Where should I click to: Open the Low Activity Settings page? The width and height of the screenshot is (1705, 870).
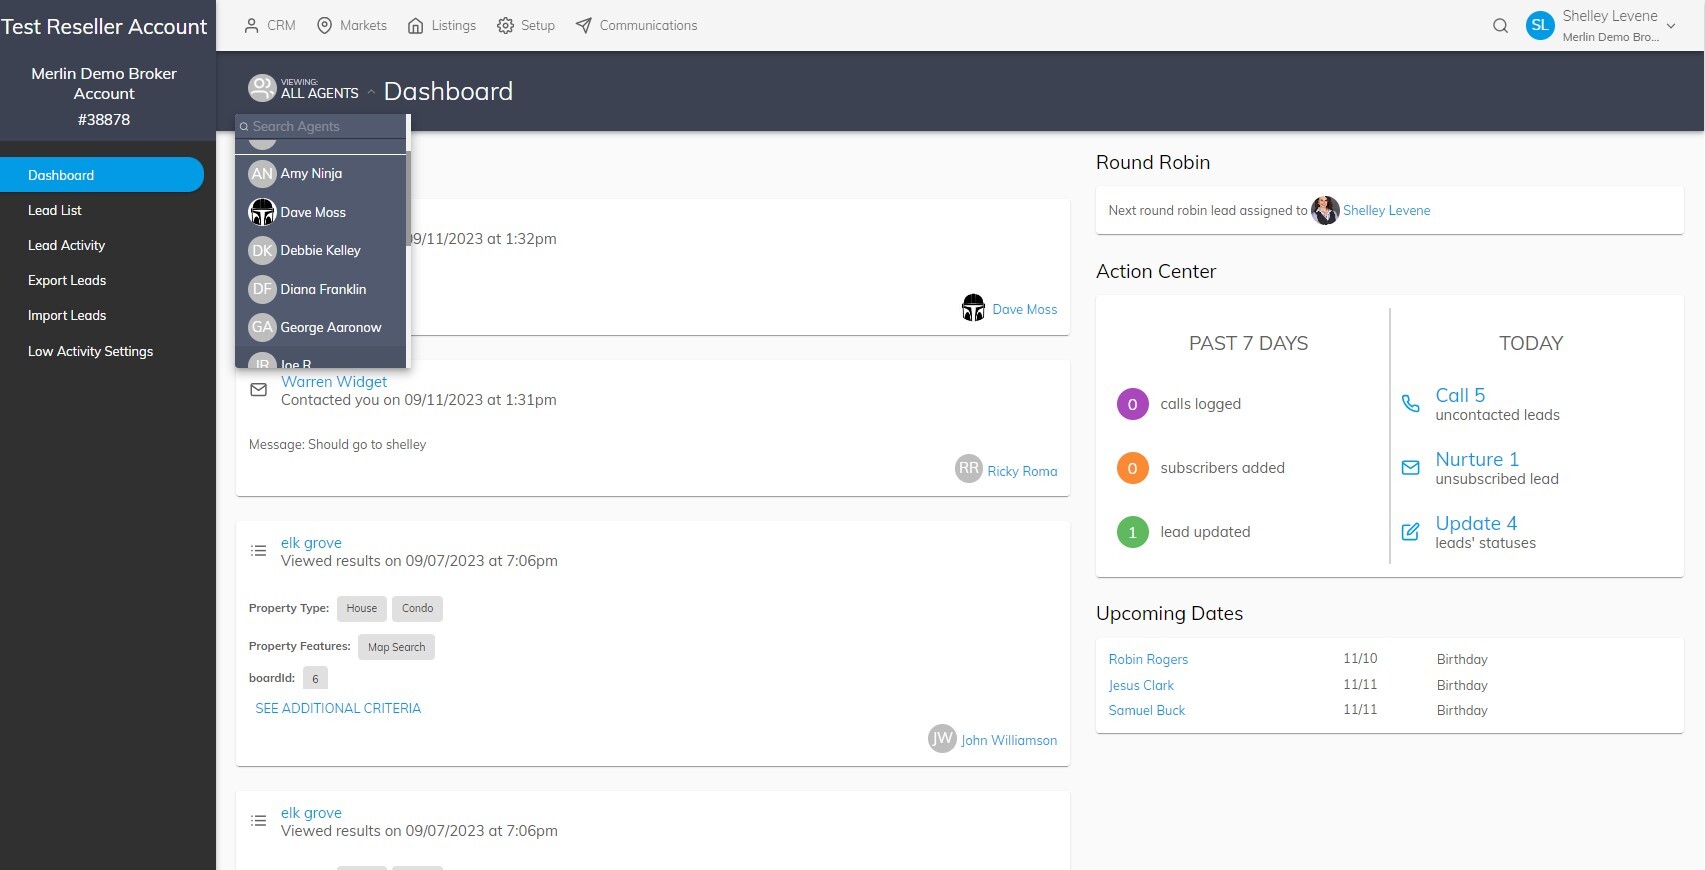(90, 352)
